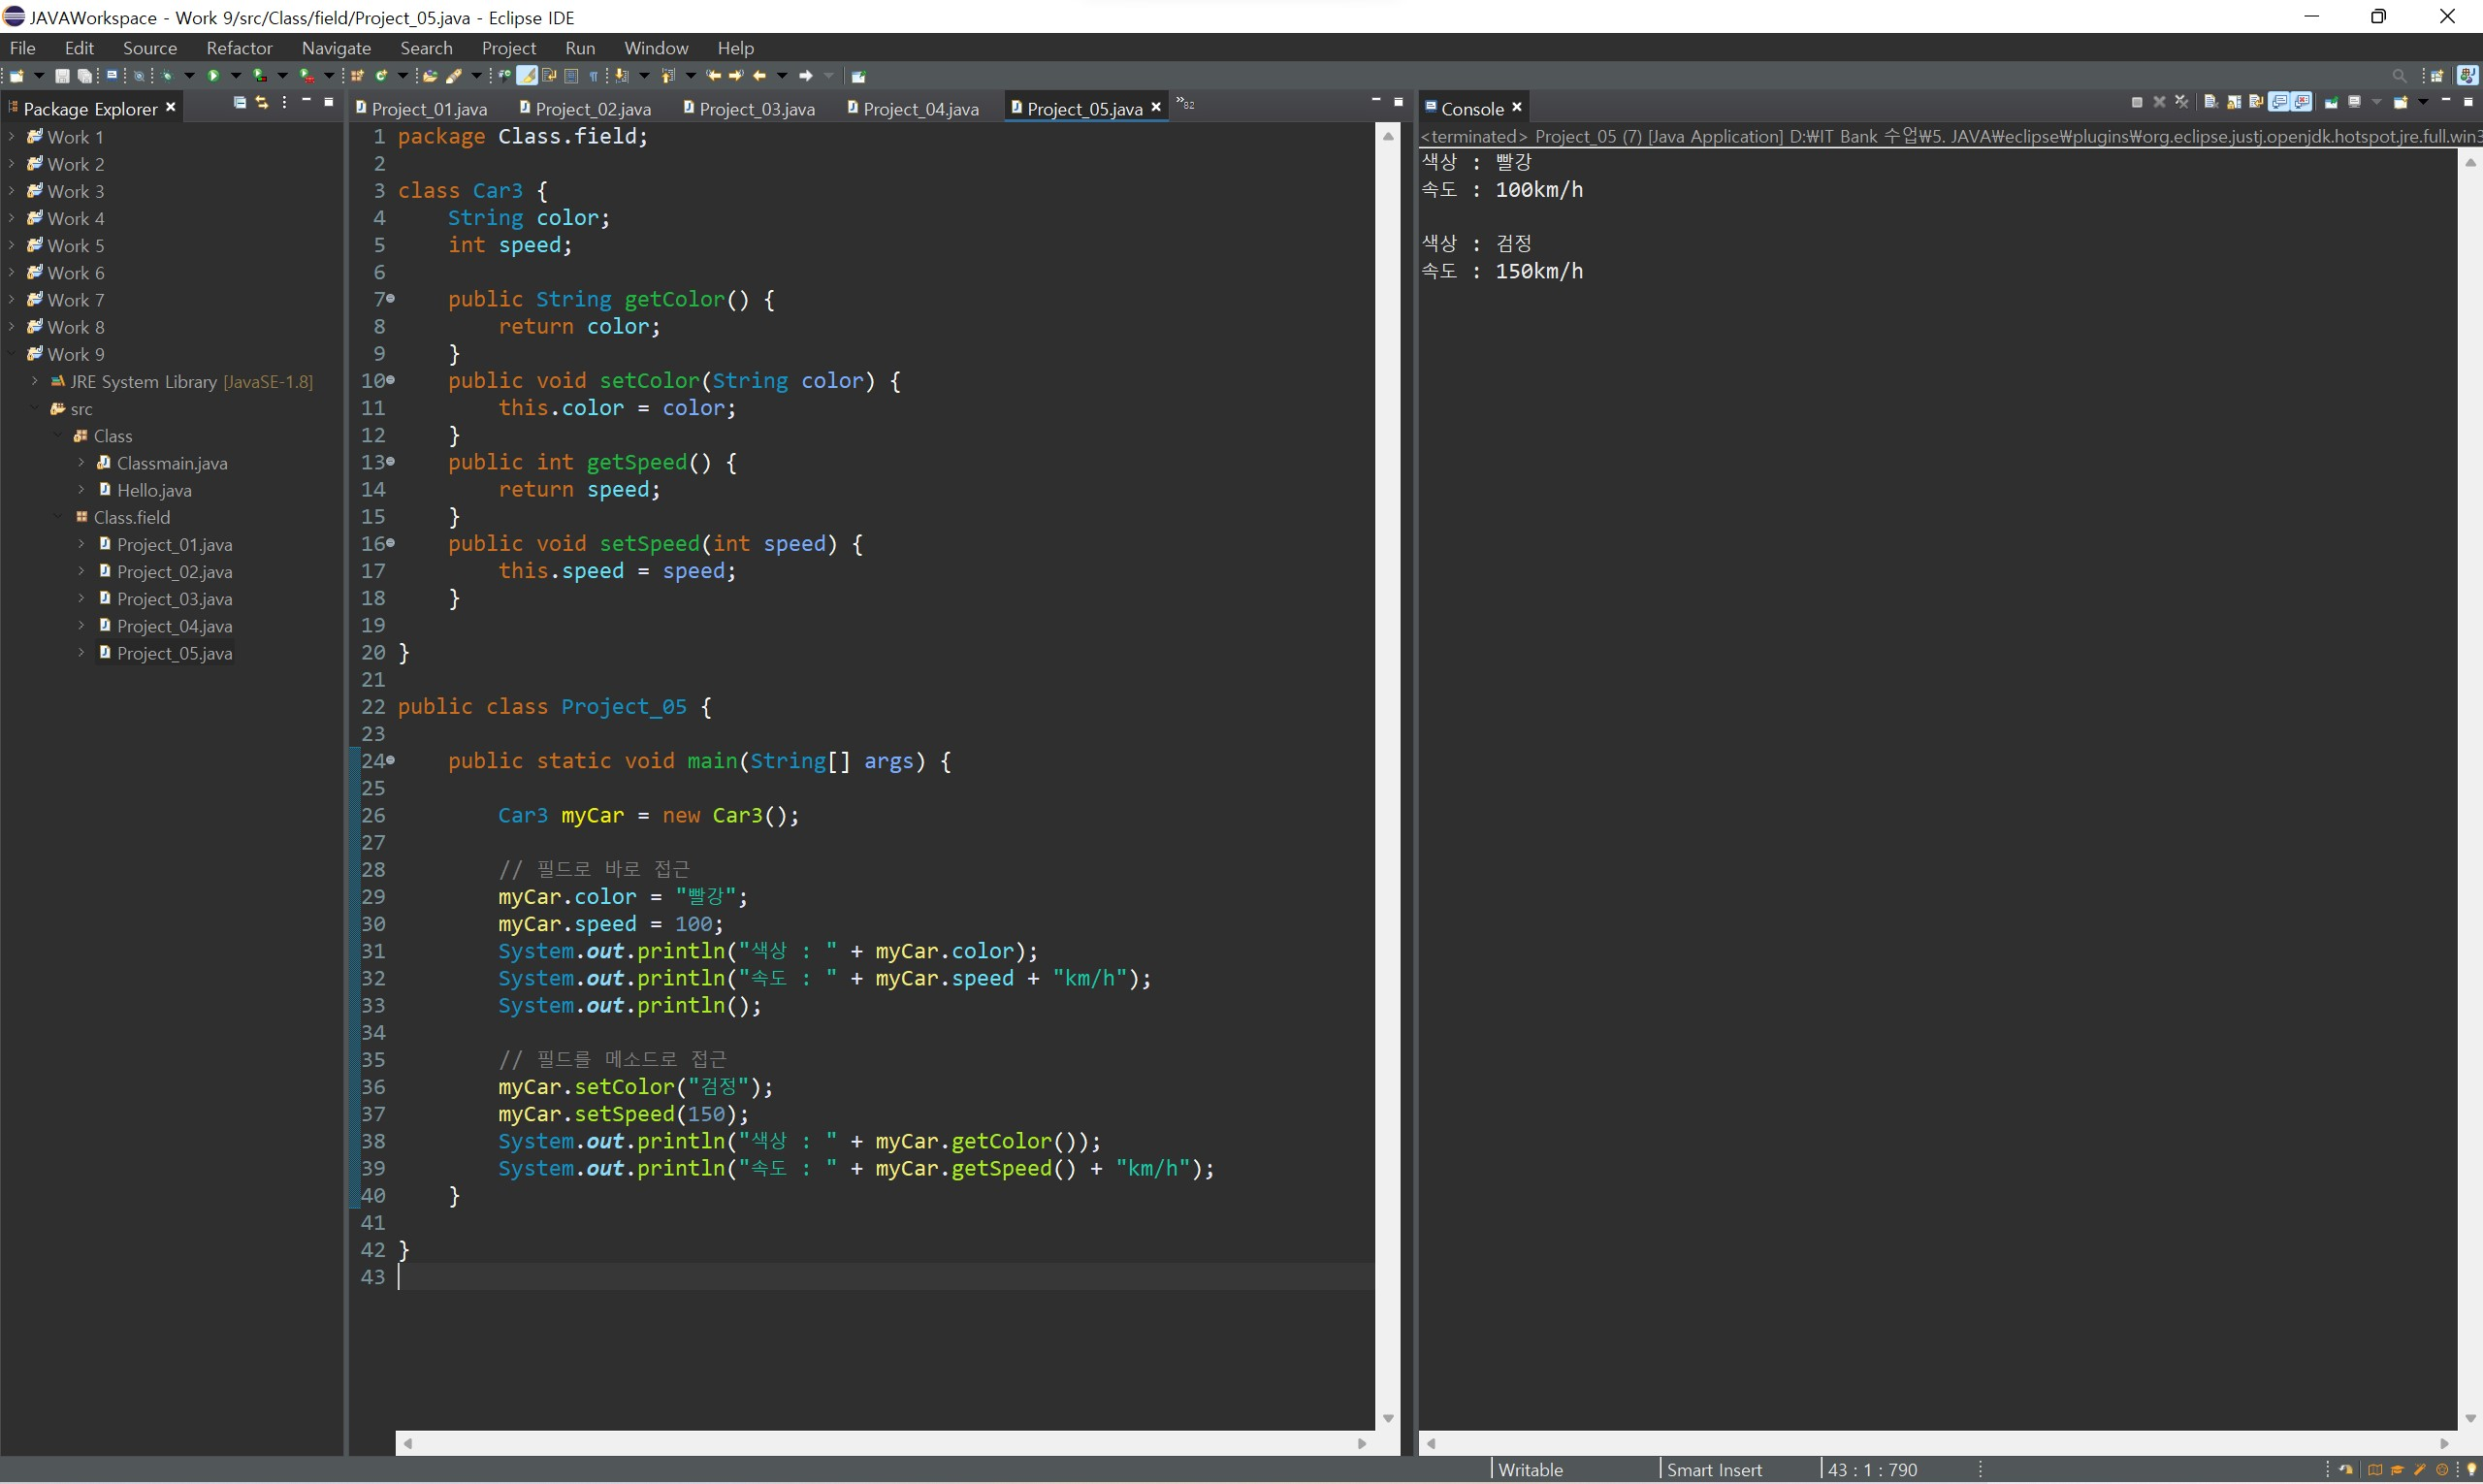The height and width of the screenshot is (1484, 2483).
Task: Switch to Project_03.java editor tab
Action: pyautogui.click(x=755, y=109)
